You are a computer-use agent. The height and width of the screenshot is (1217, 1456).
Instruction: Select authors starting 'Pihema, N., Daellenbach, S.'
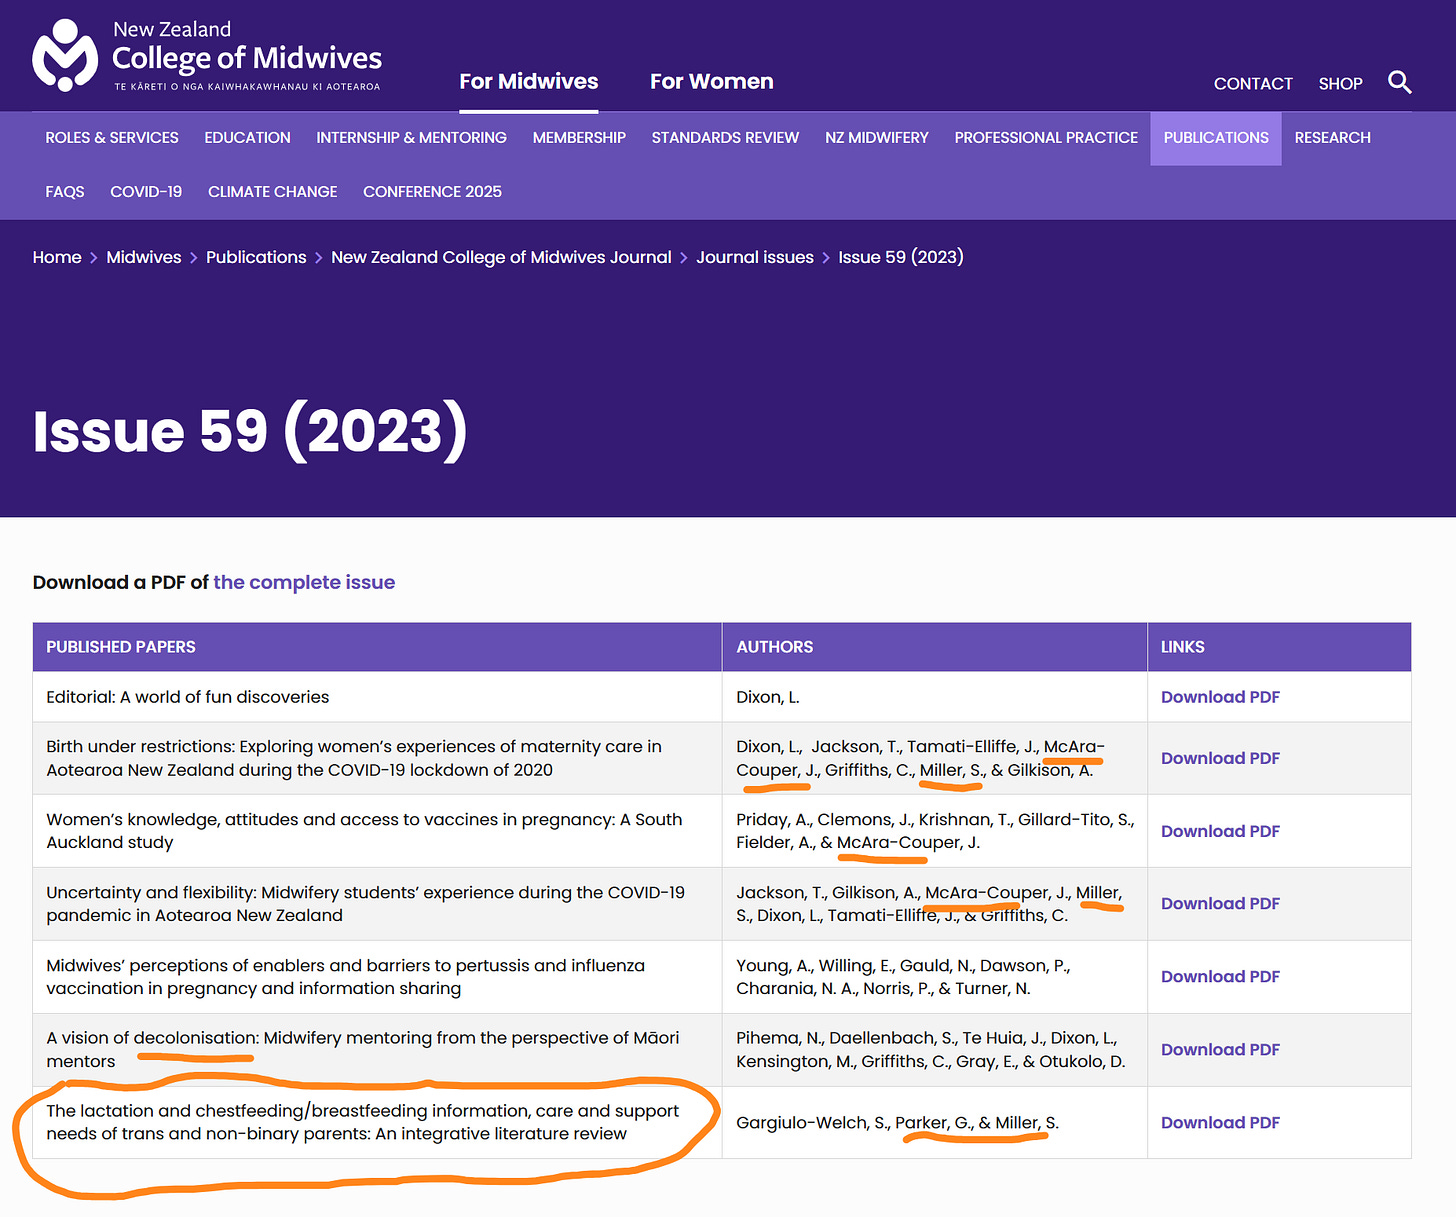pyautogui.click(x=930, y=1049)
